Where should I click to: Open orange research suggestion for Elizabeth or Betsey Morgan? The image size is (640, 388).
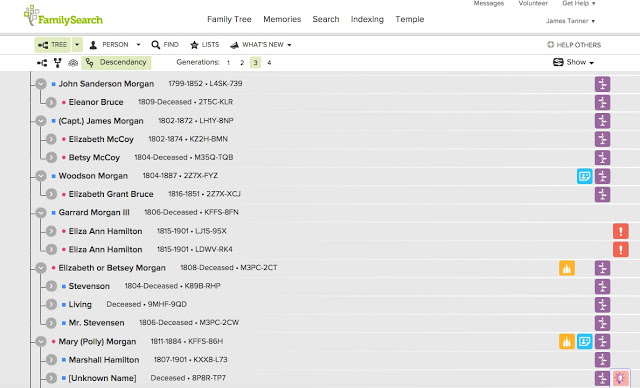[x=567, y=268]
